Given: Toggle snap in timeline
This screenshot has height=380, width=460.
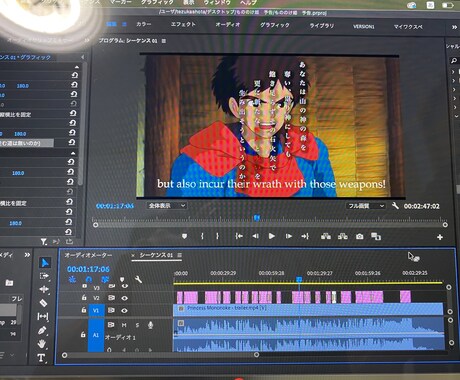Looking at the screenshot, I should pos(89,279).
